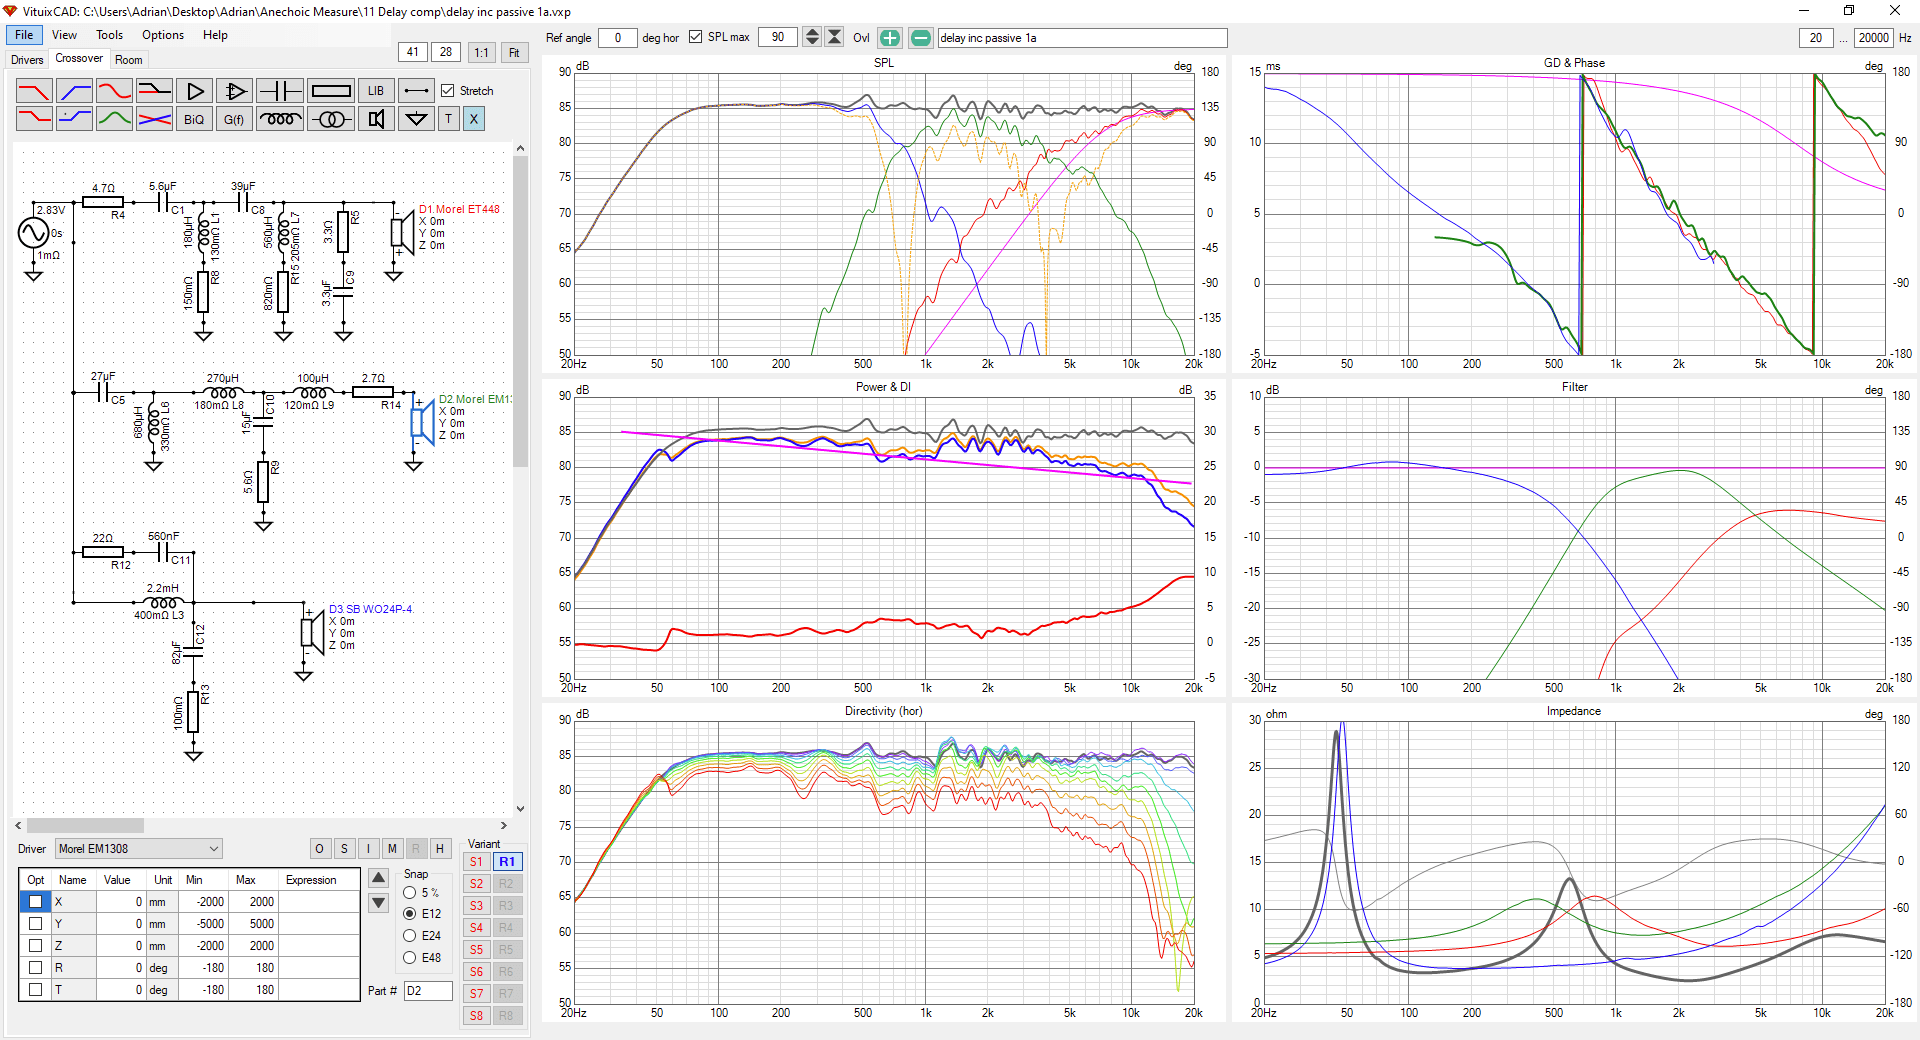The width and height of the screenshot is (1920, 1040).
Task: Click the M button next to the Driver dropdown
Action: 392,849
